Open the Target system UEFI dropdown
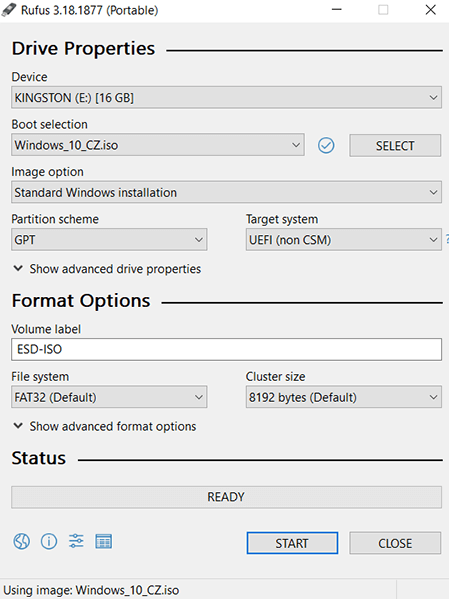This screenshot has width=449, height=599. [344, 240]
